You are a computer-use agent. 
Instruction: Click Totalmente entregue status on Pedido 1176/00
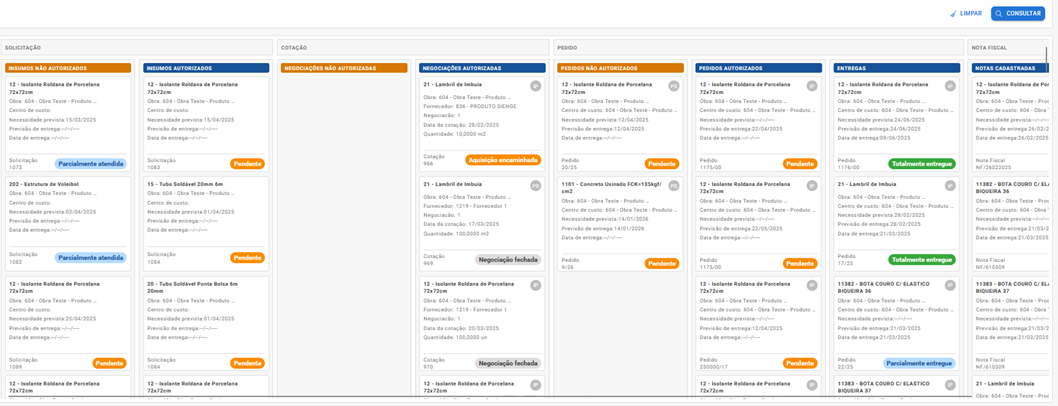(922, 163)
